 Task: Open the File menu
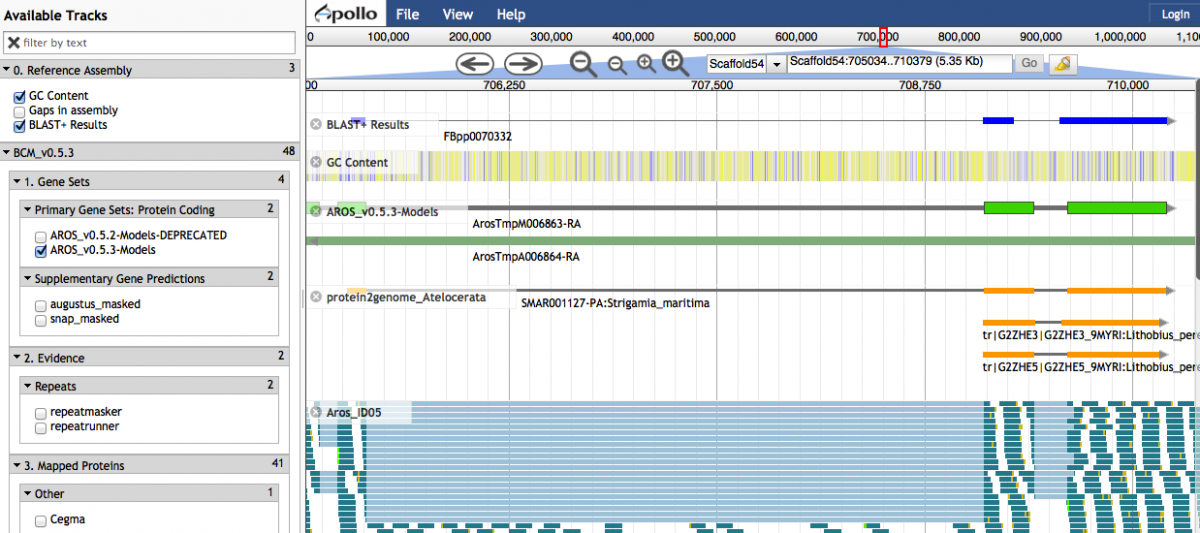407,14
